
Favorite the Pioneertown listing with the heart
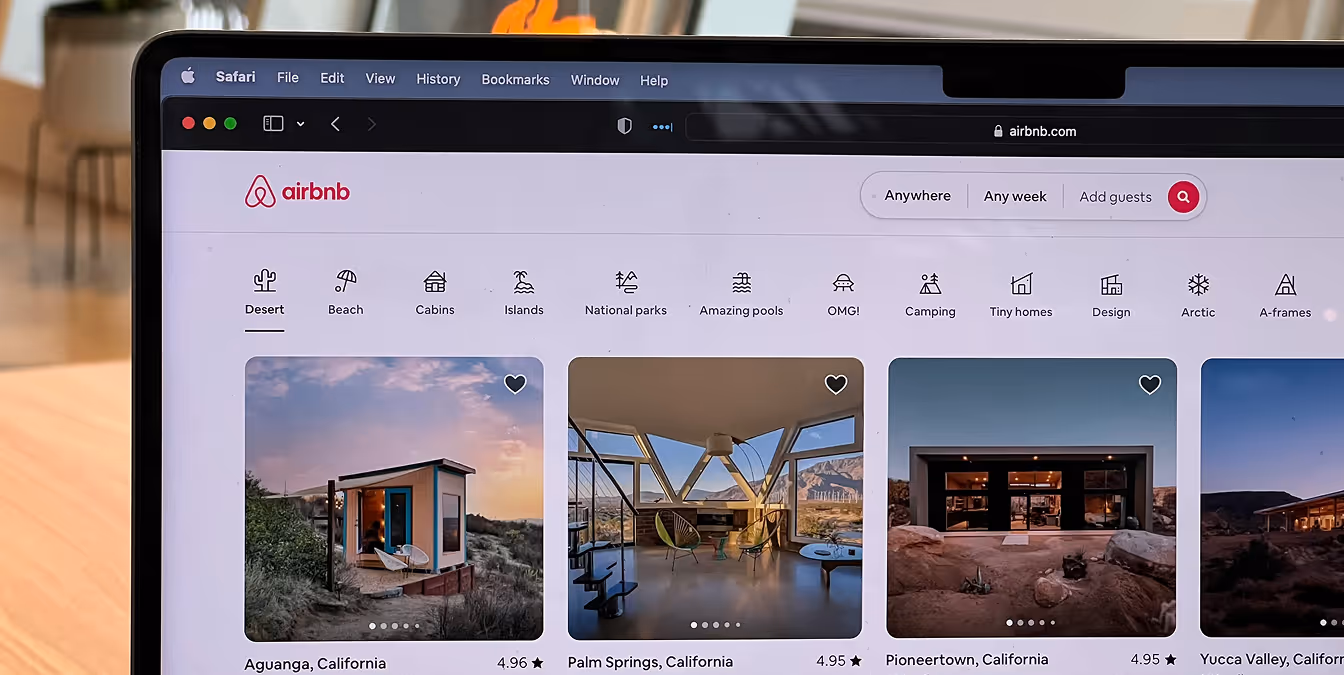pos(1150,384)
